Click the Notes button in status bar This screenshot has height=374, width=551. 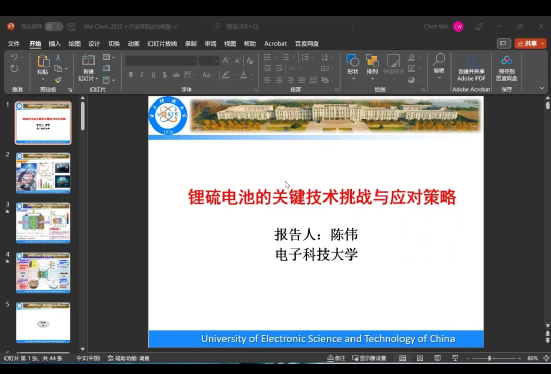[x=336, y=358]
